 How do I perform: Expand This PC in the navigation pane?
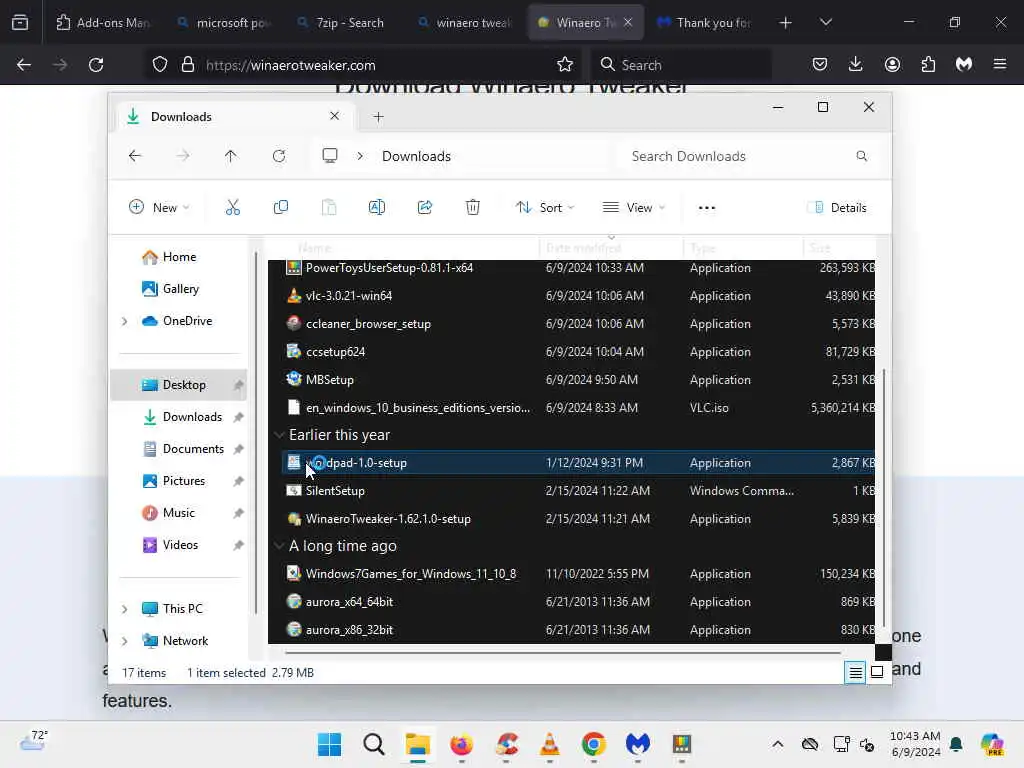coord(125,609)
